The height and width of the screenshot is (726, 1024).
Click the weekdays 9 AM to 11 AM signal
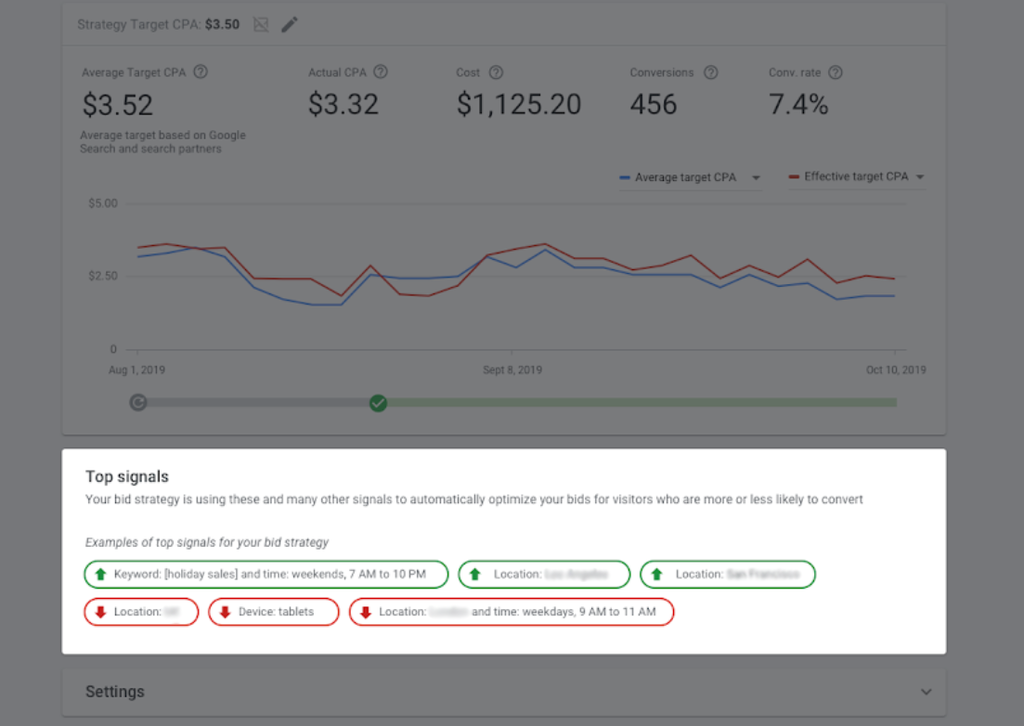point(511,612)
